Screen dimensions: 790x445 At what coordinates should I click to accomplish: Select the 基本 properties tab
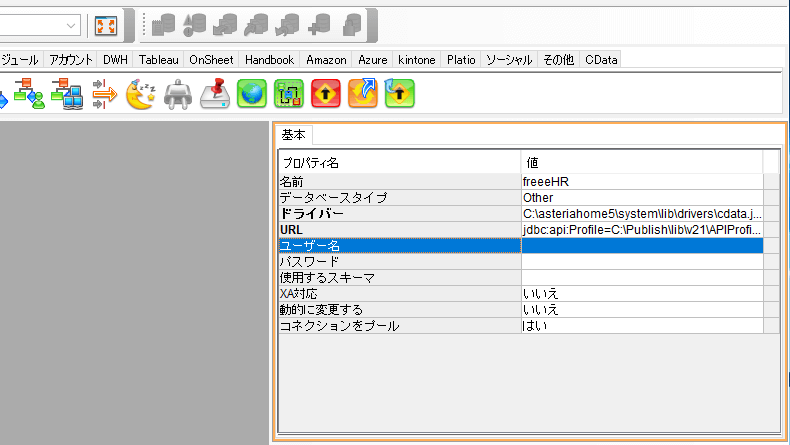[x=294, y=135]
